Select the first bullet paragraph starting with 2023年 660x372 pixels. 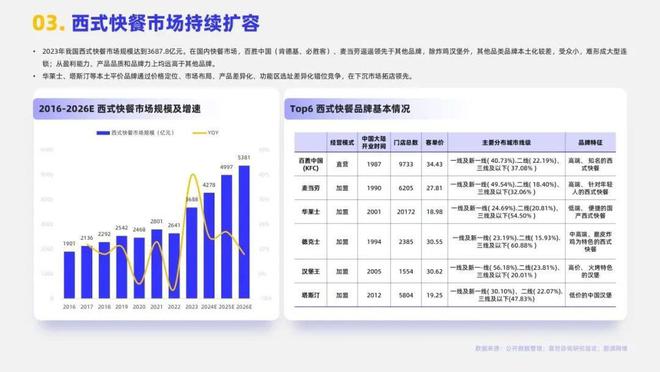tap(335, 58)
